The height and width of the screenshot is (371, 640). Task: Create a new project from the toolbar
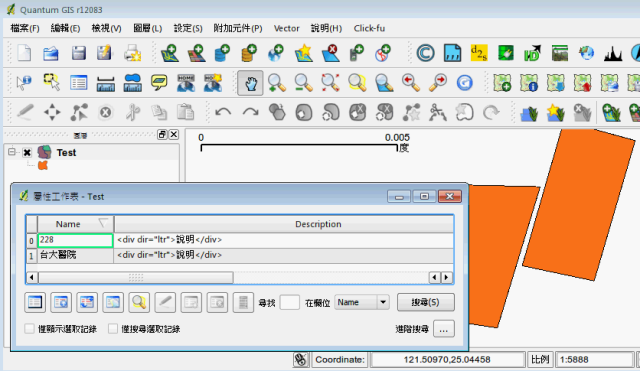point(24,53)
